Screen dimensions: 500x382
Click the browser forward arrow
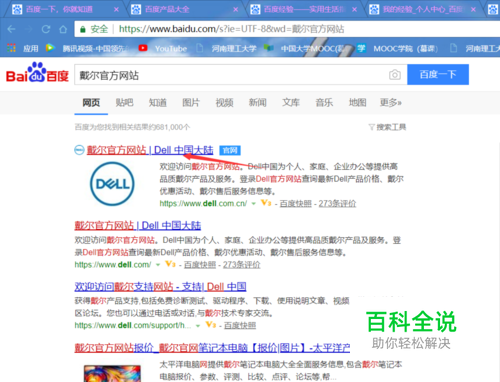click(x=29, y=29)
